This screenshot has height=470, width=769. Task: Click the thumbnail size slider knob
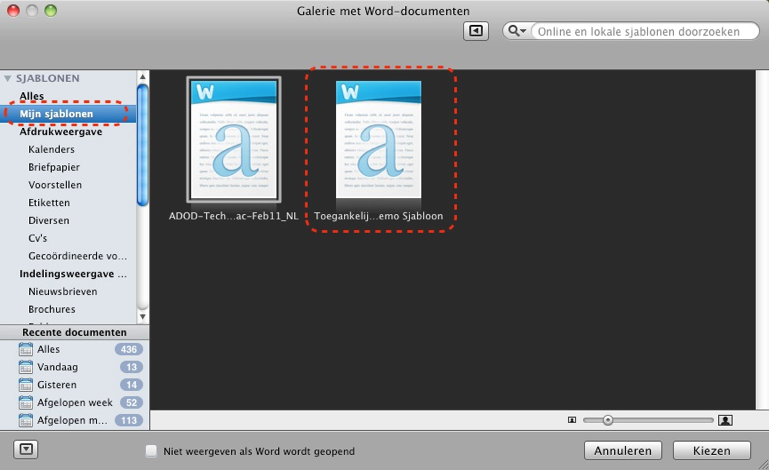(x=608, y=420)
